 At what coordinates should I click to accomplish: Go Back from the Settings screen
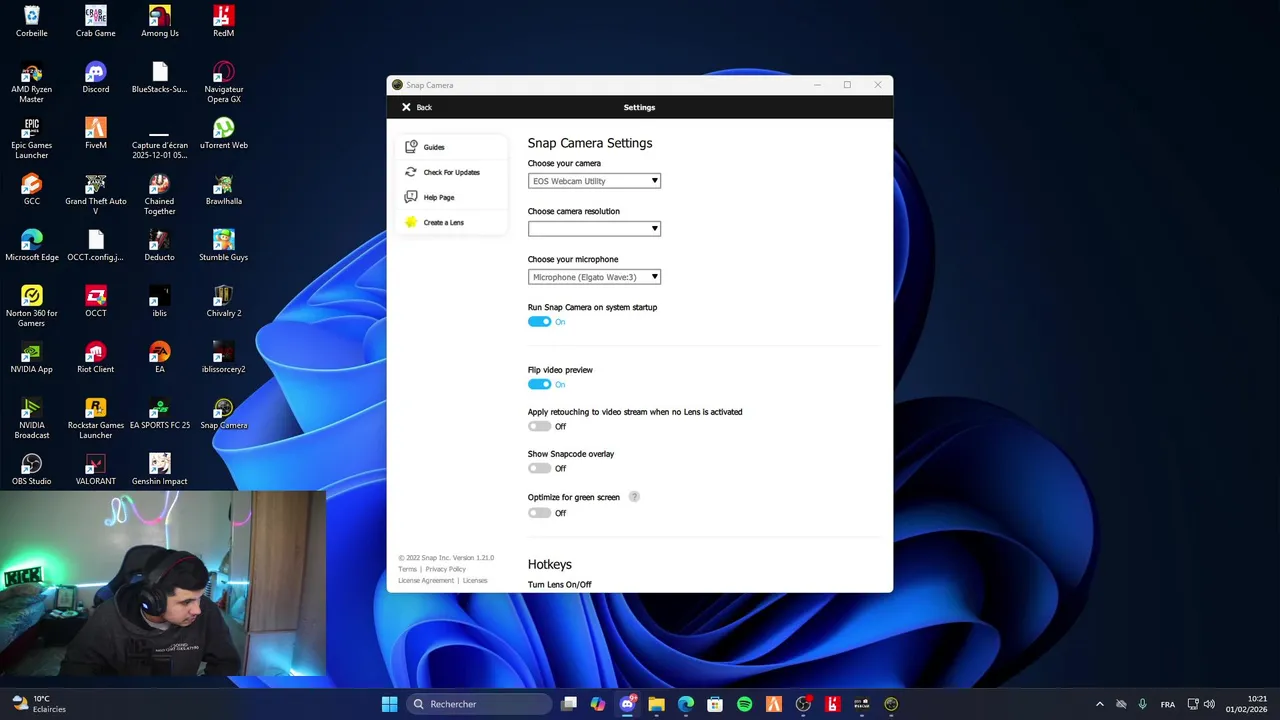pyautogui.click(x=416, y=107)
